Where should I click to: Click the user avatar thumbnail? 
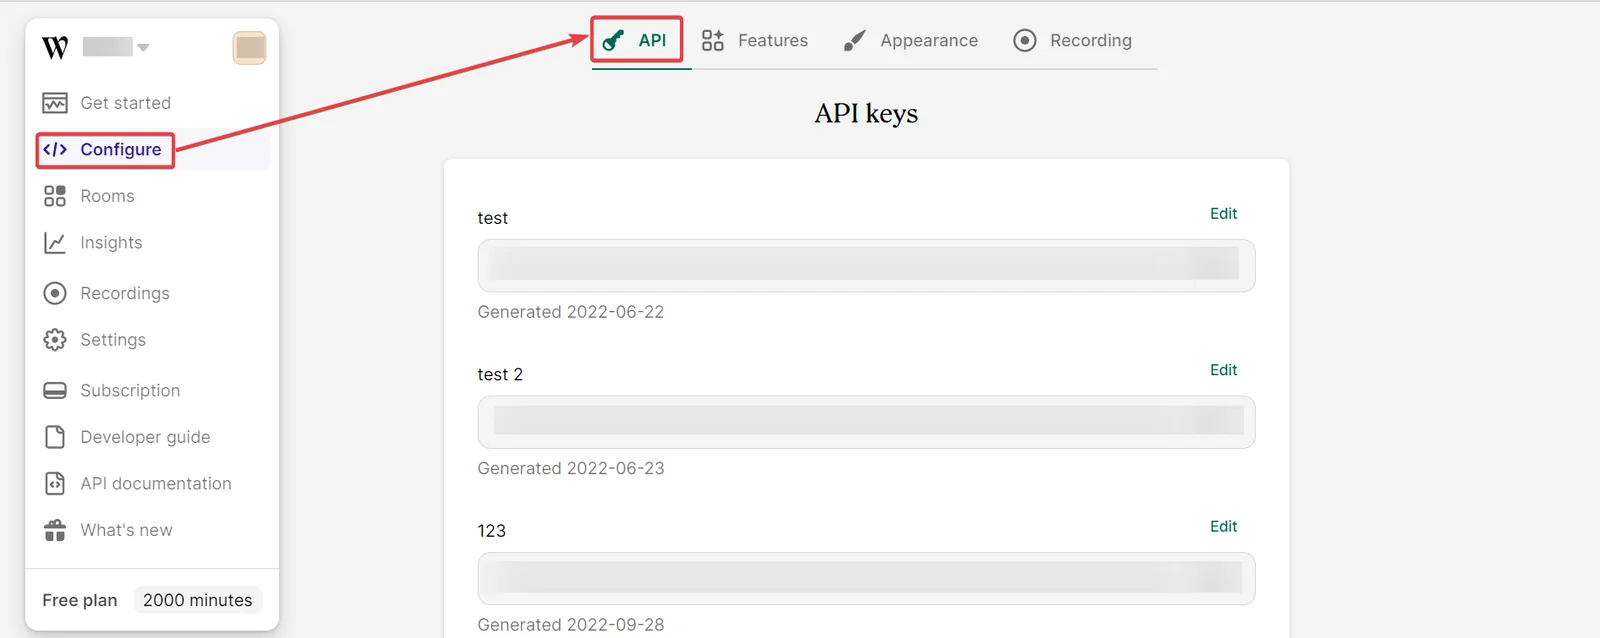[x=249, y=47]
